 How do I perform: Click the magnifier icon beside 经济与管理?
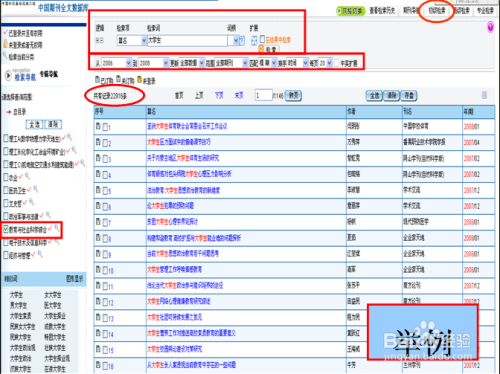coord(40,254)
